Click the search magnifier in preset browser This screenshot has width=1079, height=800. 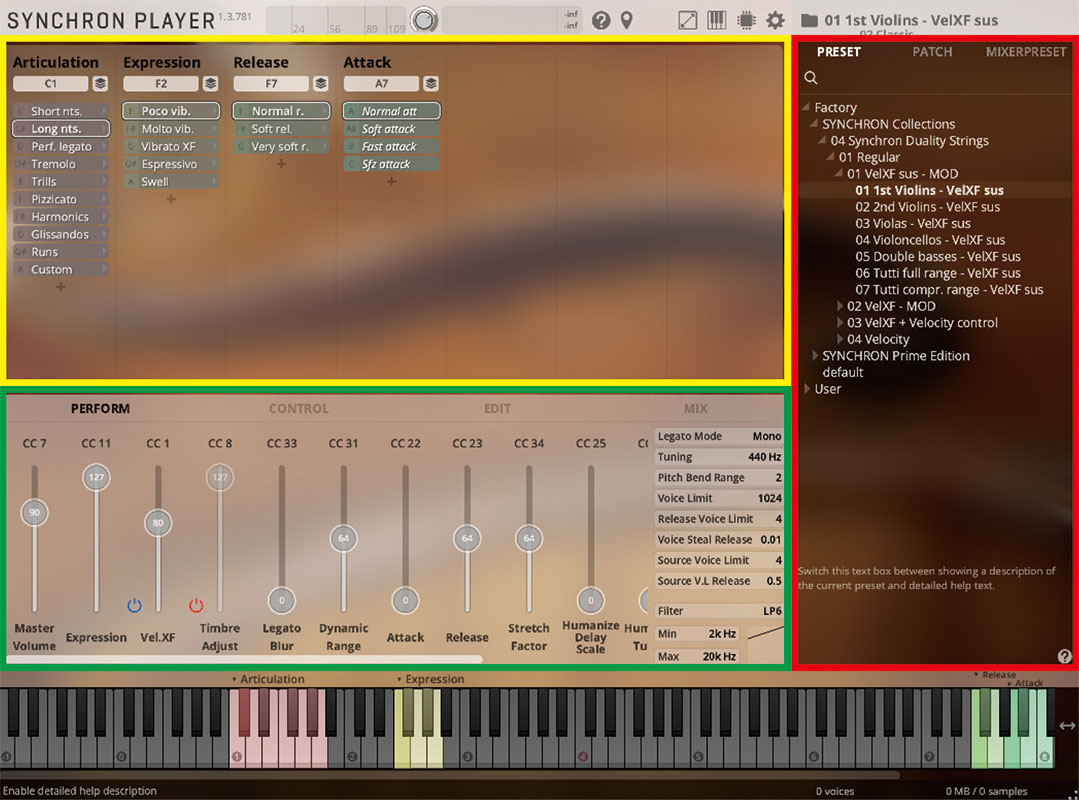pyautogui.click(x=811, y=78)
